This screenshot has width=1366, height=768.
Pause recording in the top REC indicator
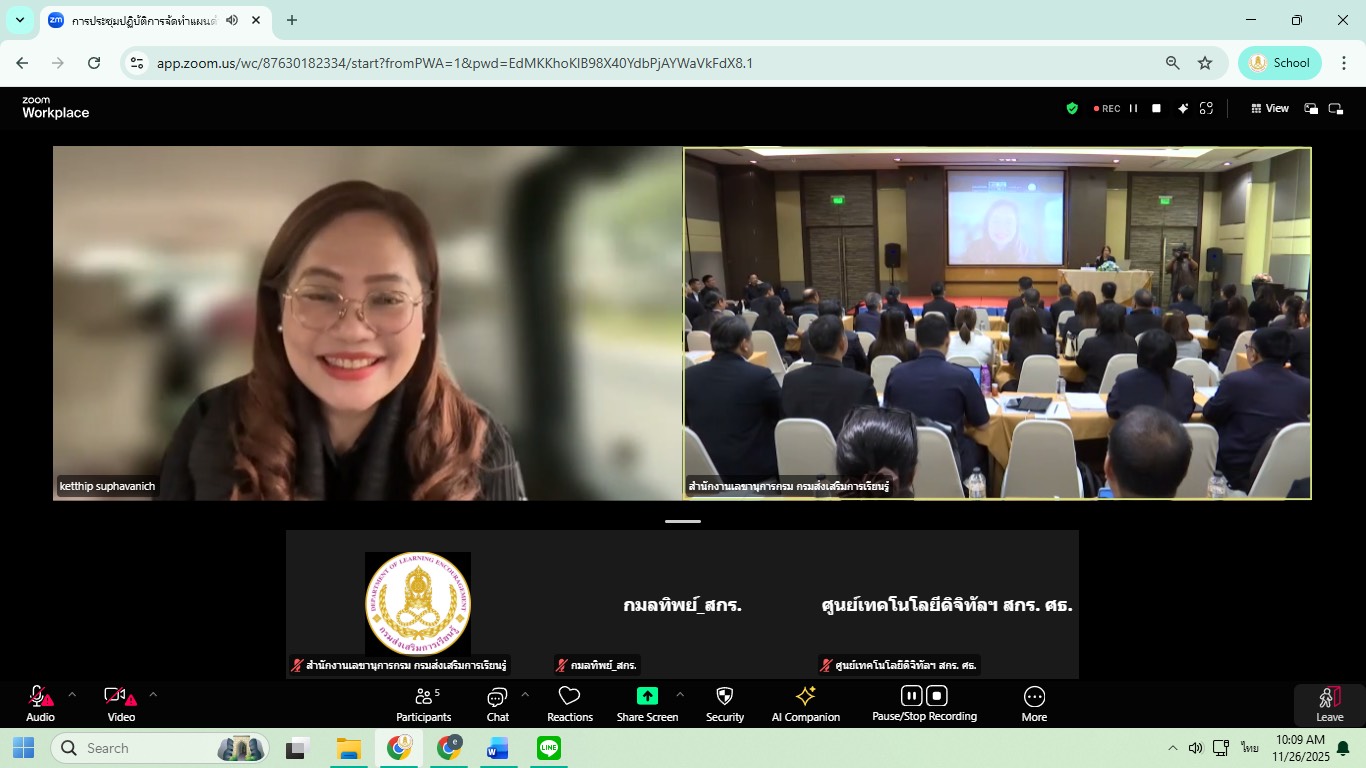[1133, 108]
